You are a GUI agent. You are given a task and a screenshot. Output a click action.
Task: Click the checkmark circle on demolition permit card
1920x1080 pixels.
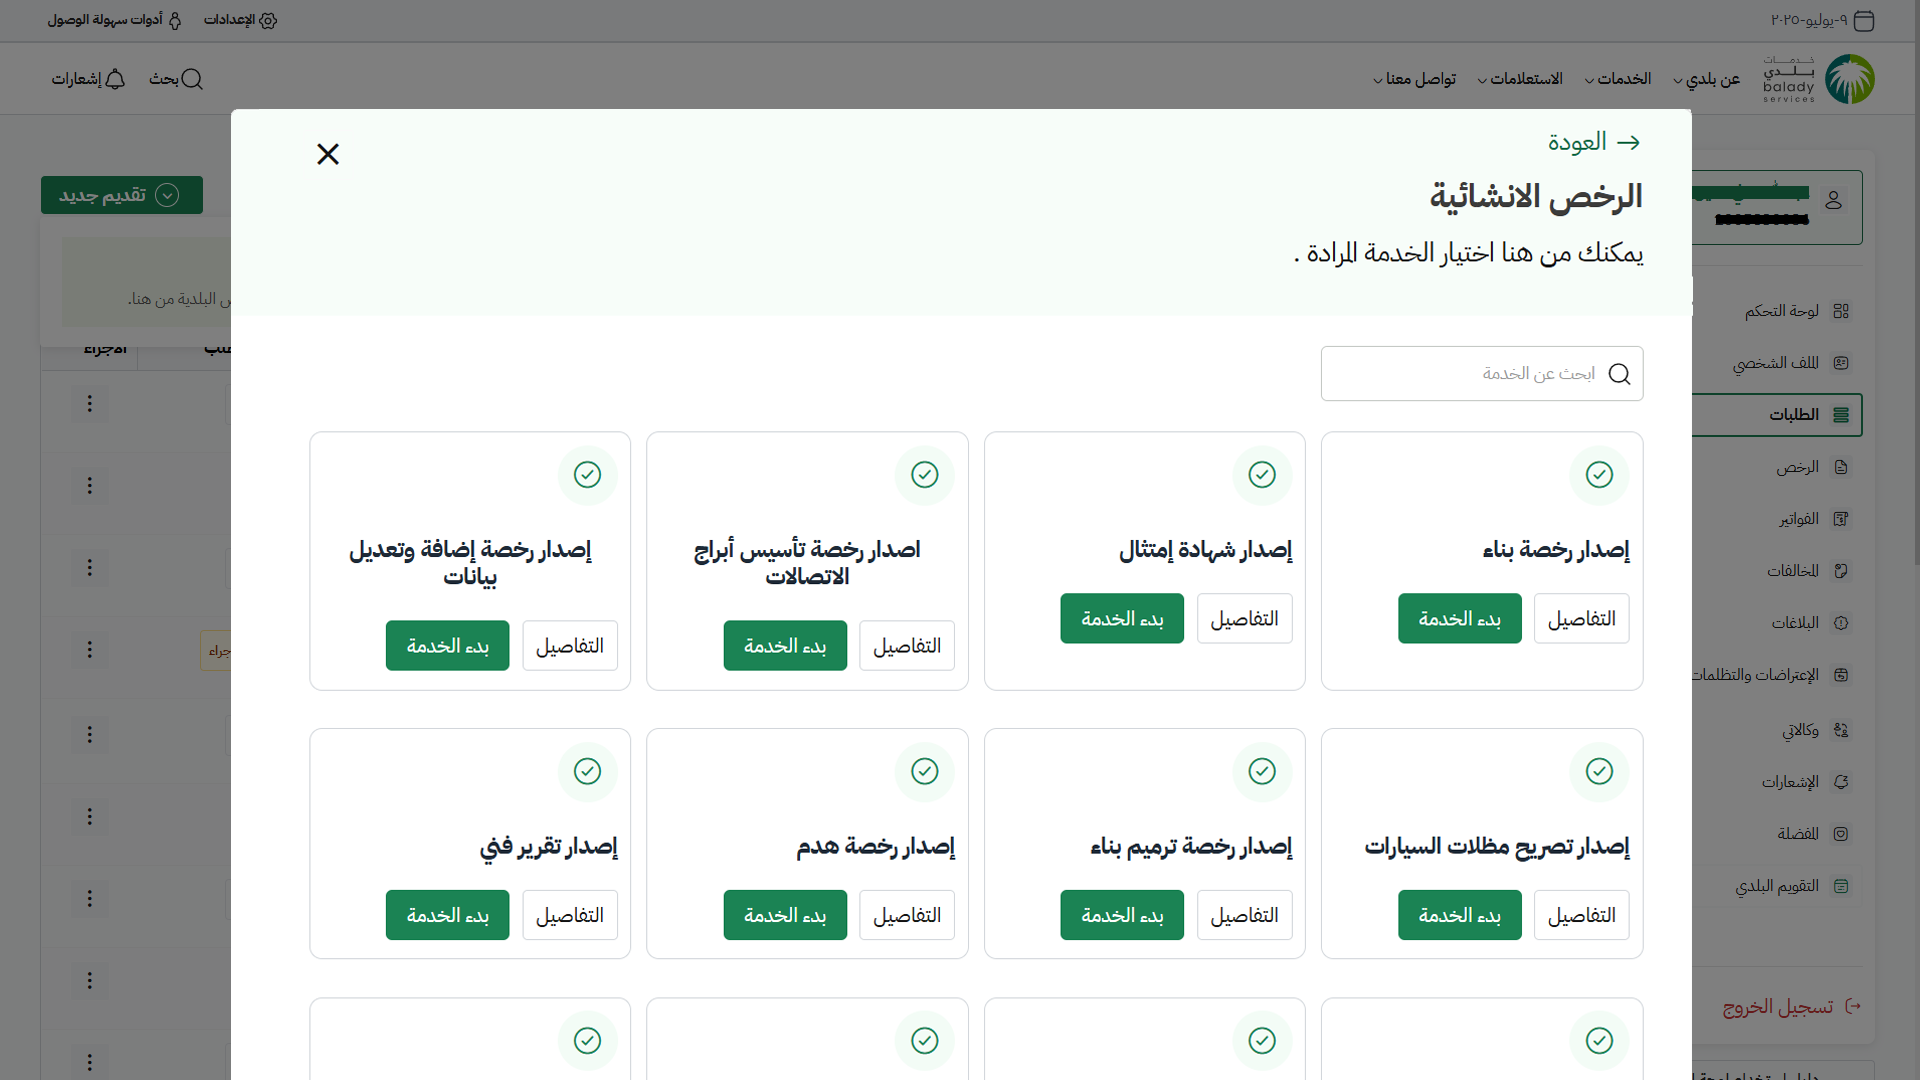point(924,771)
